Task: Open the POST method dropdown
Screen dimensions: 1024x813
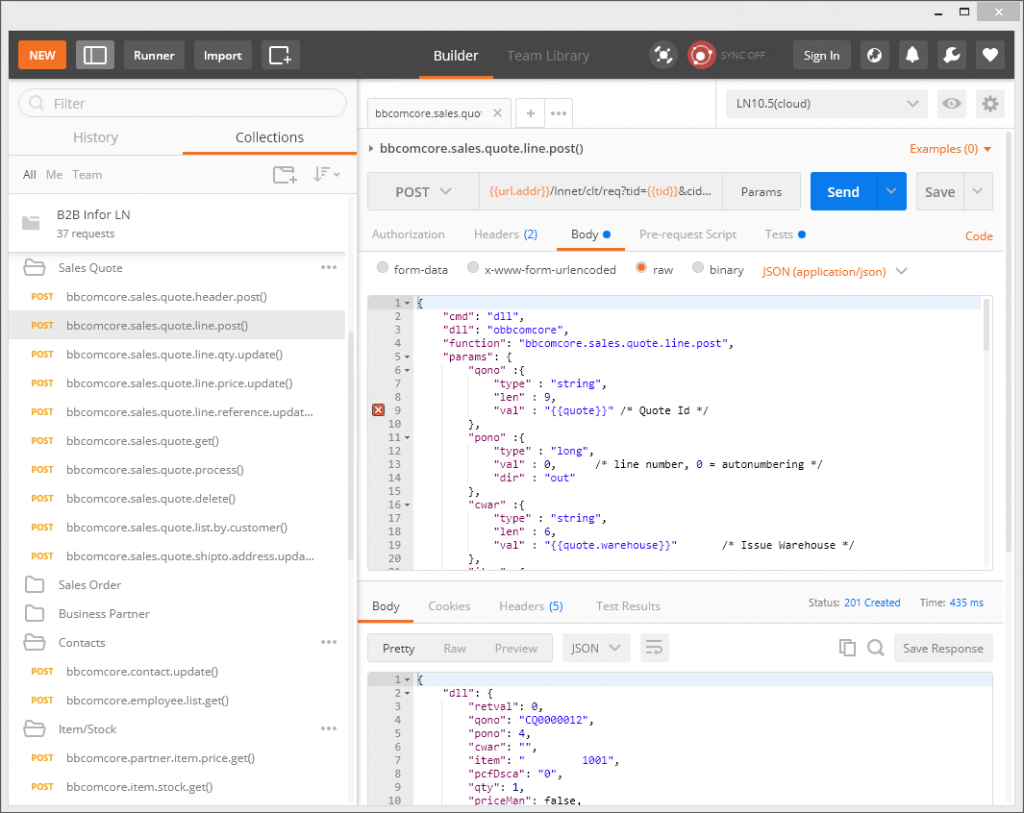Action: tap(423, 192)
